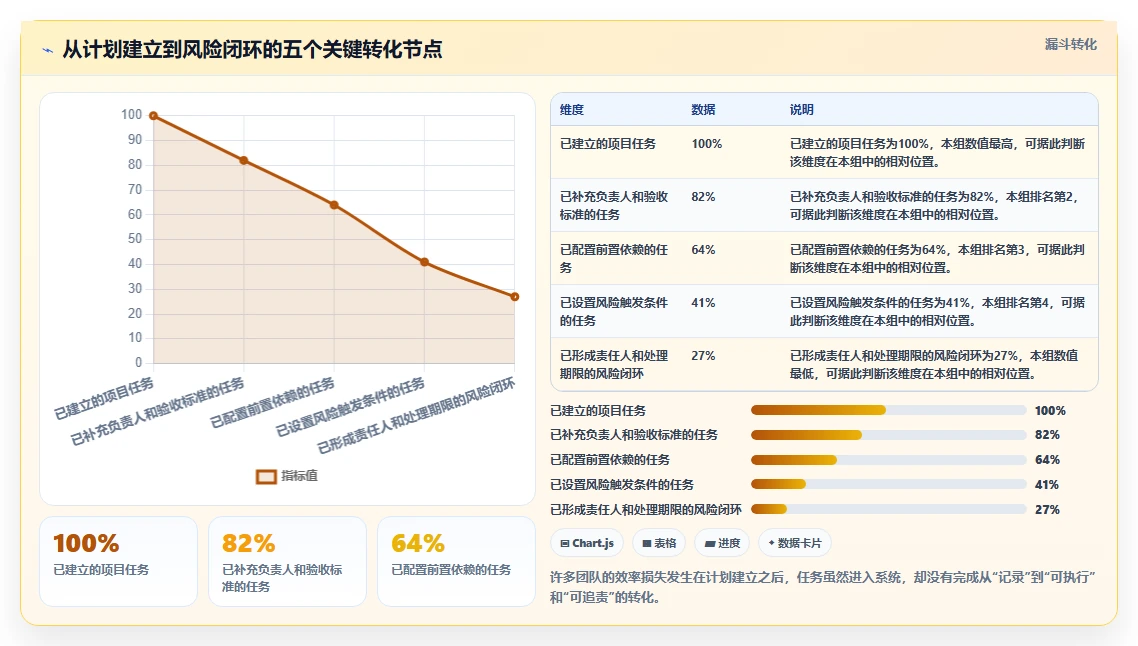Click progress label 已设置风险触发条件的任务
The height and width of the screenshot is (646, 1138).
[x=622, y=484]
